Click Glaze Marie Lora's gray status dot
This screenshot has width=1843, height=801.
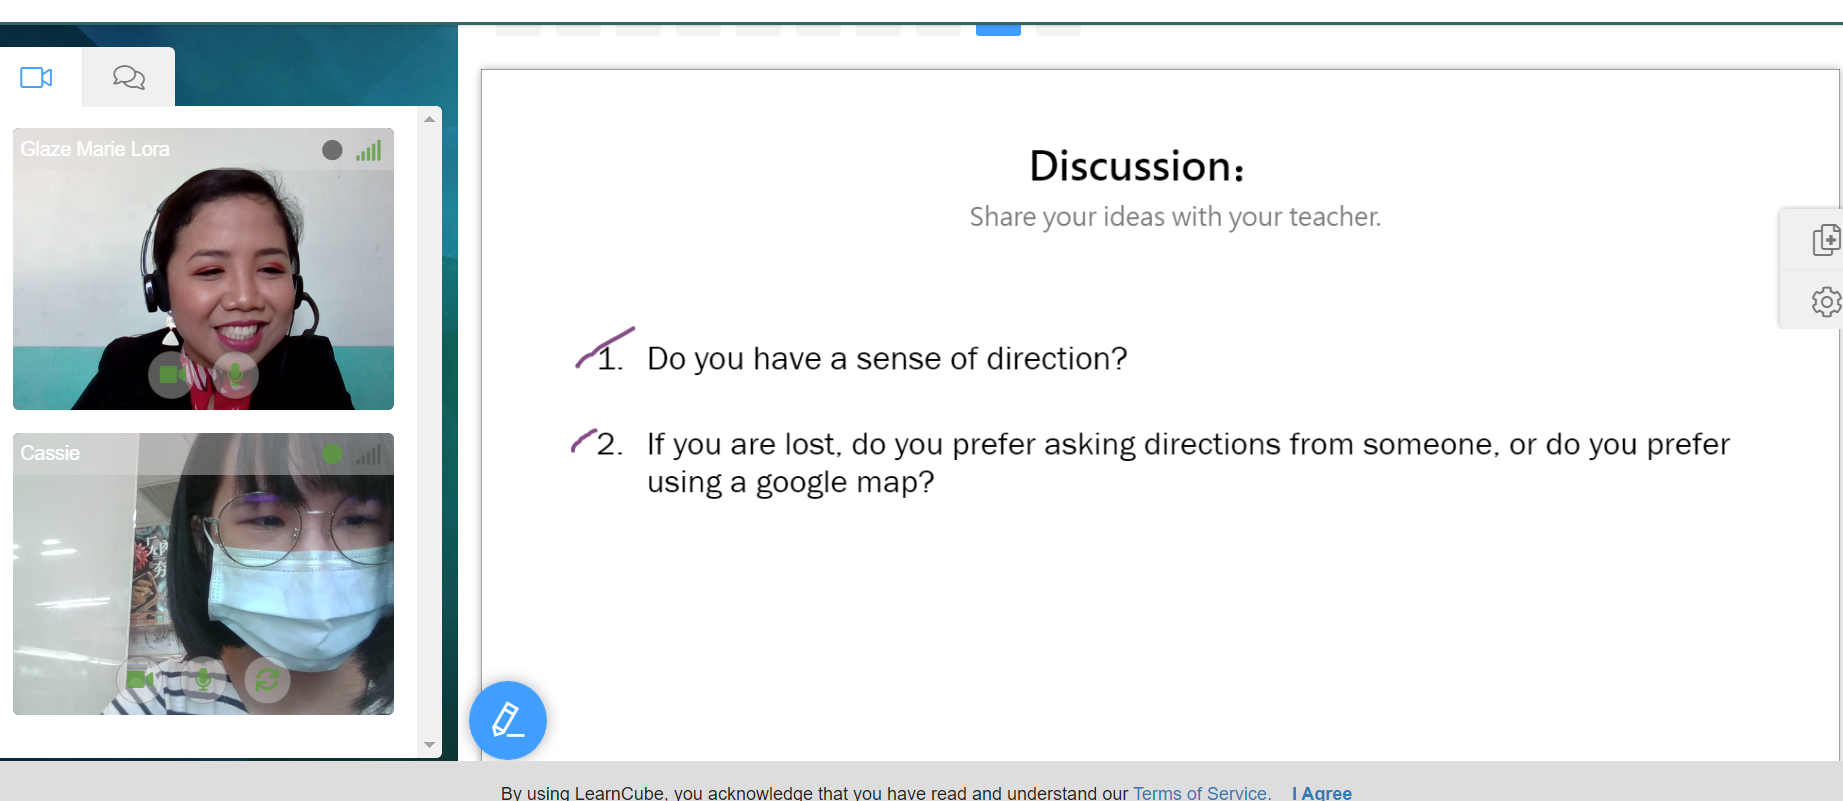332,150
